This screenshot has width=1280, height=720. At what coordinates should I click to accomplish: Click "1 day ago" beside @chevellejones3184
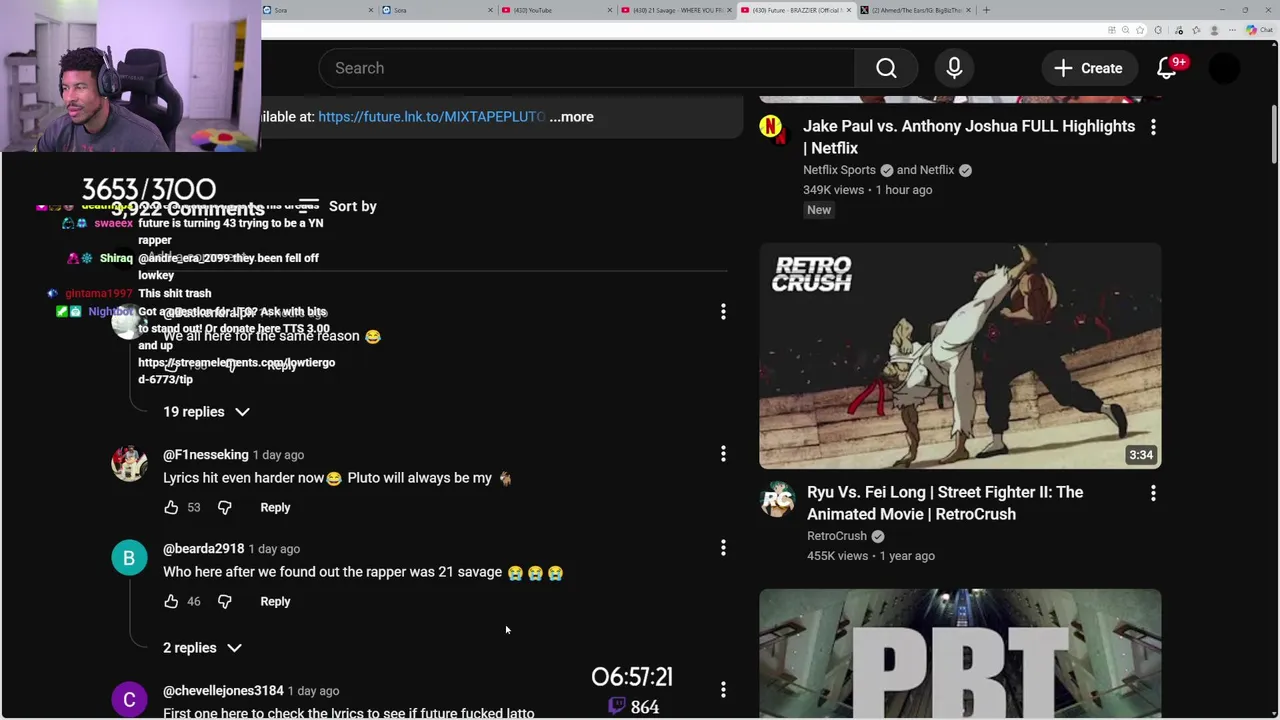(314, 691)
